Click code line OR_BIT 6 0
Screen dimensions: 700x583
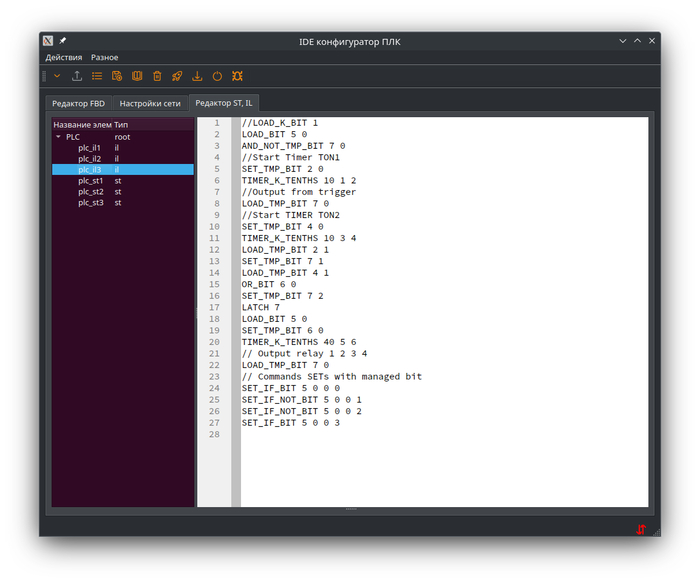(x=269, y=284)
